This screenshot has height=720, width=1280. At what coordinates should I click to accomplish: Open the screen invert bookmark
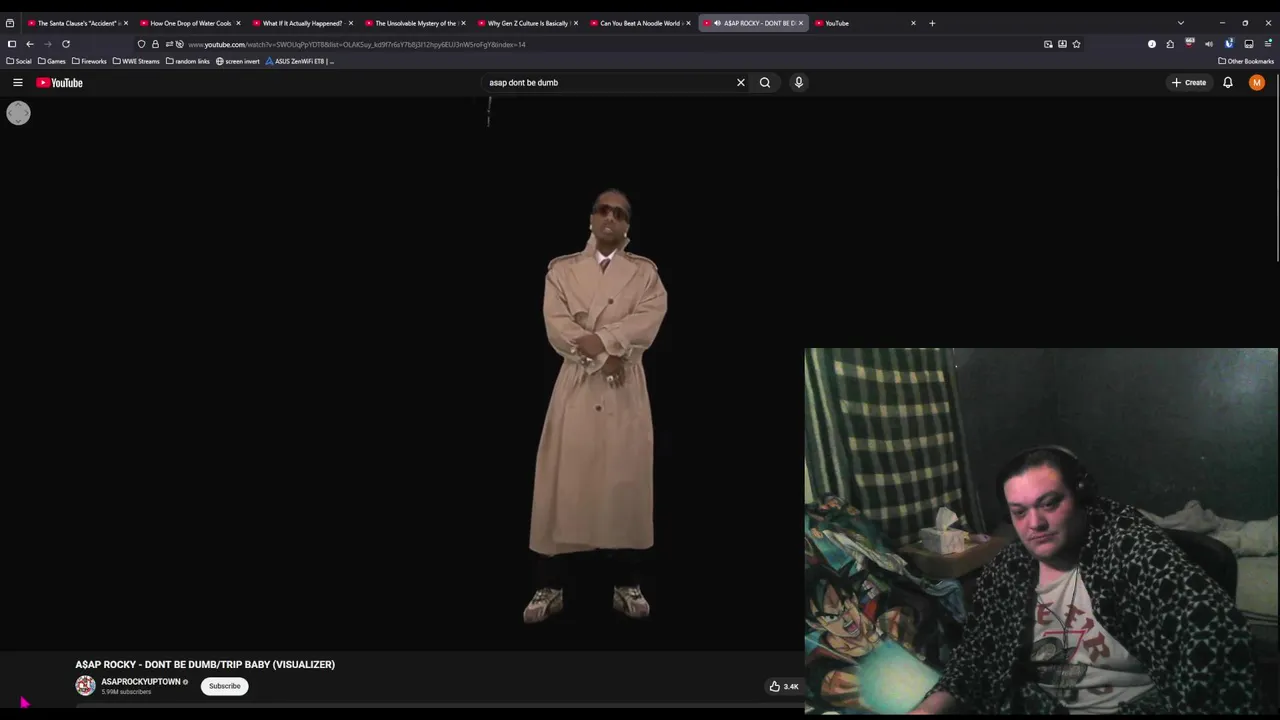click(x=238, y=61)
